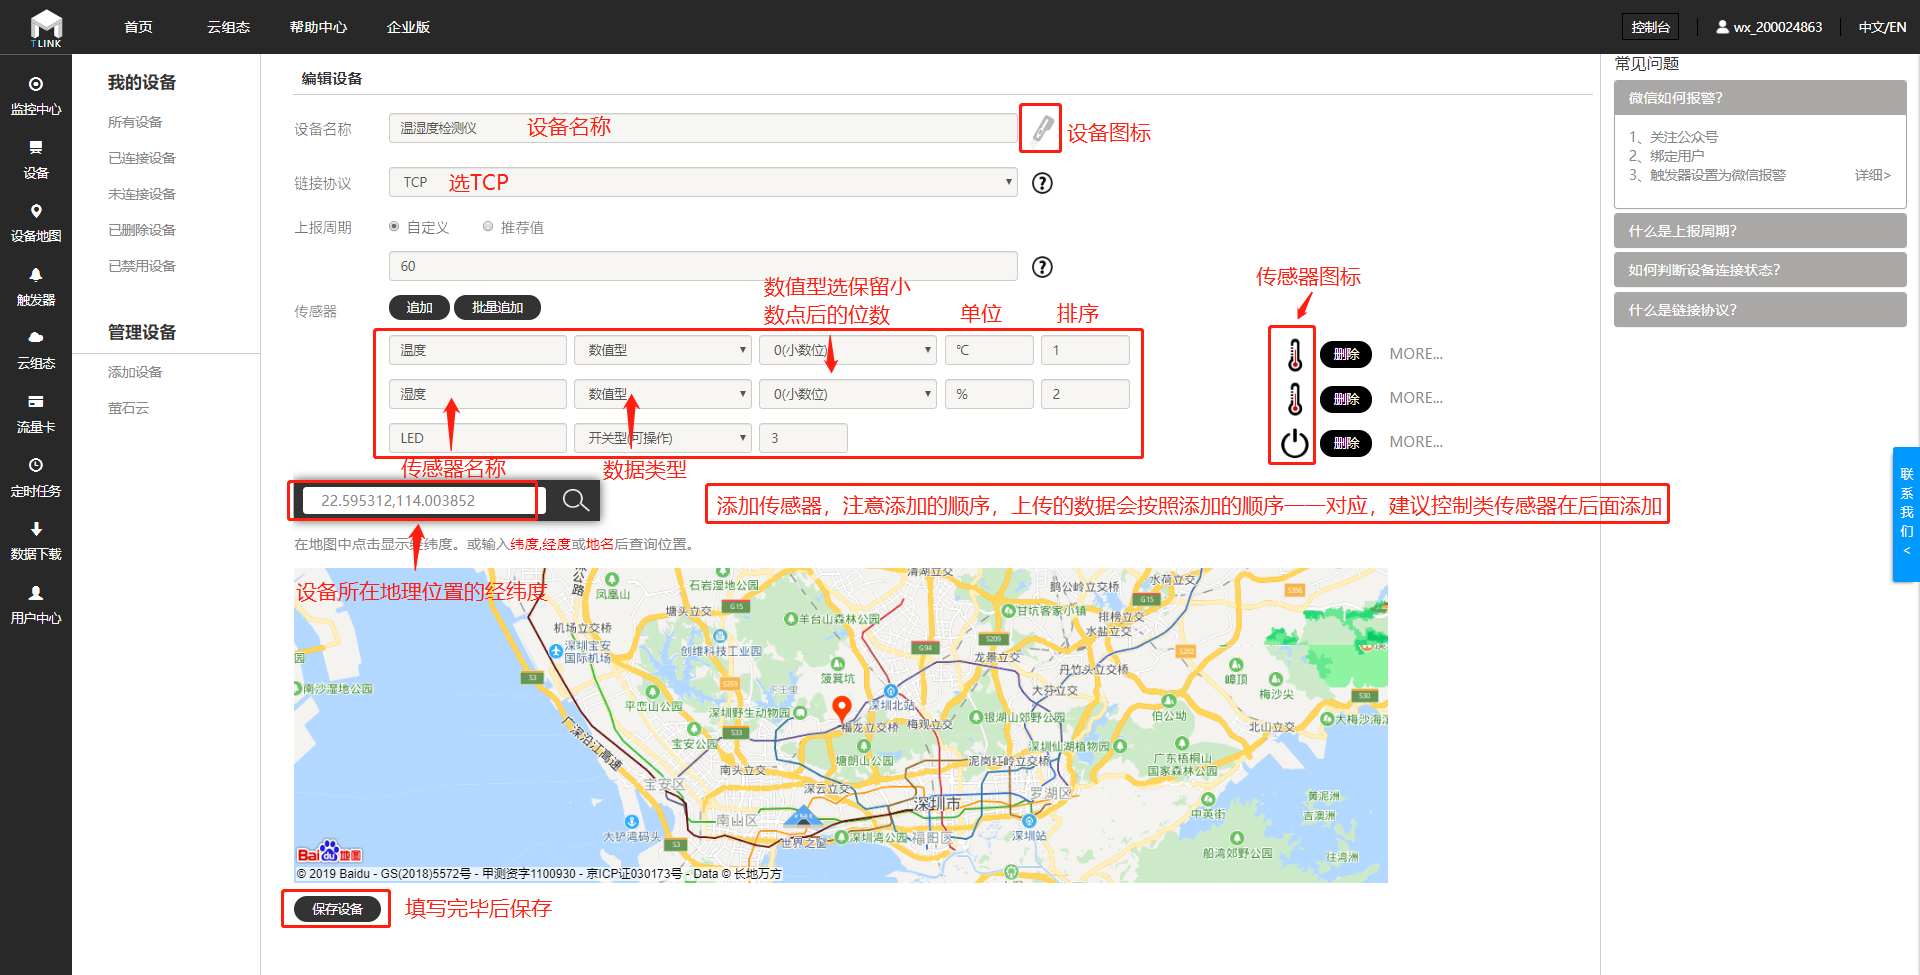Go to 首页 in top navigation
1920x975 pixels.
click(x=138, y=27)
